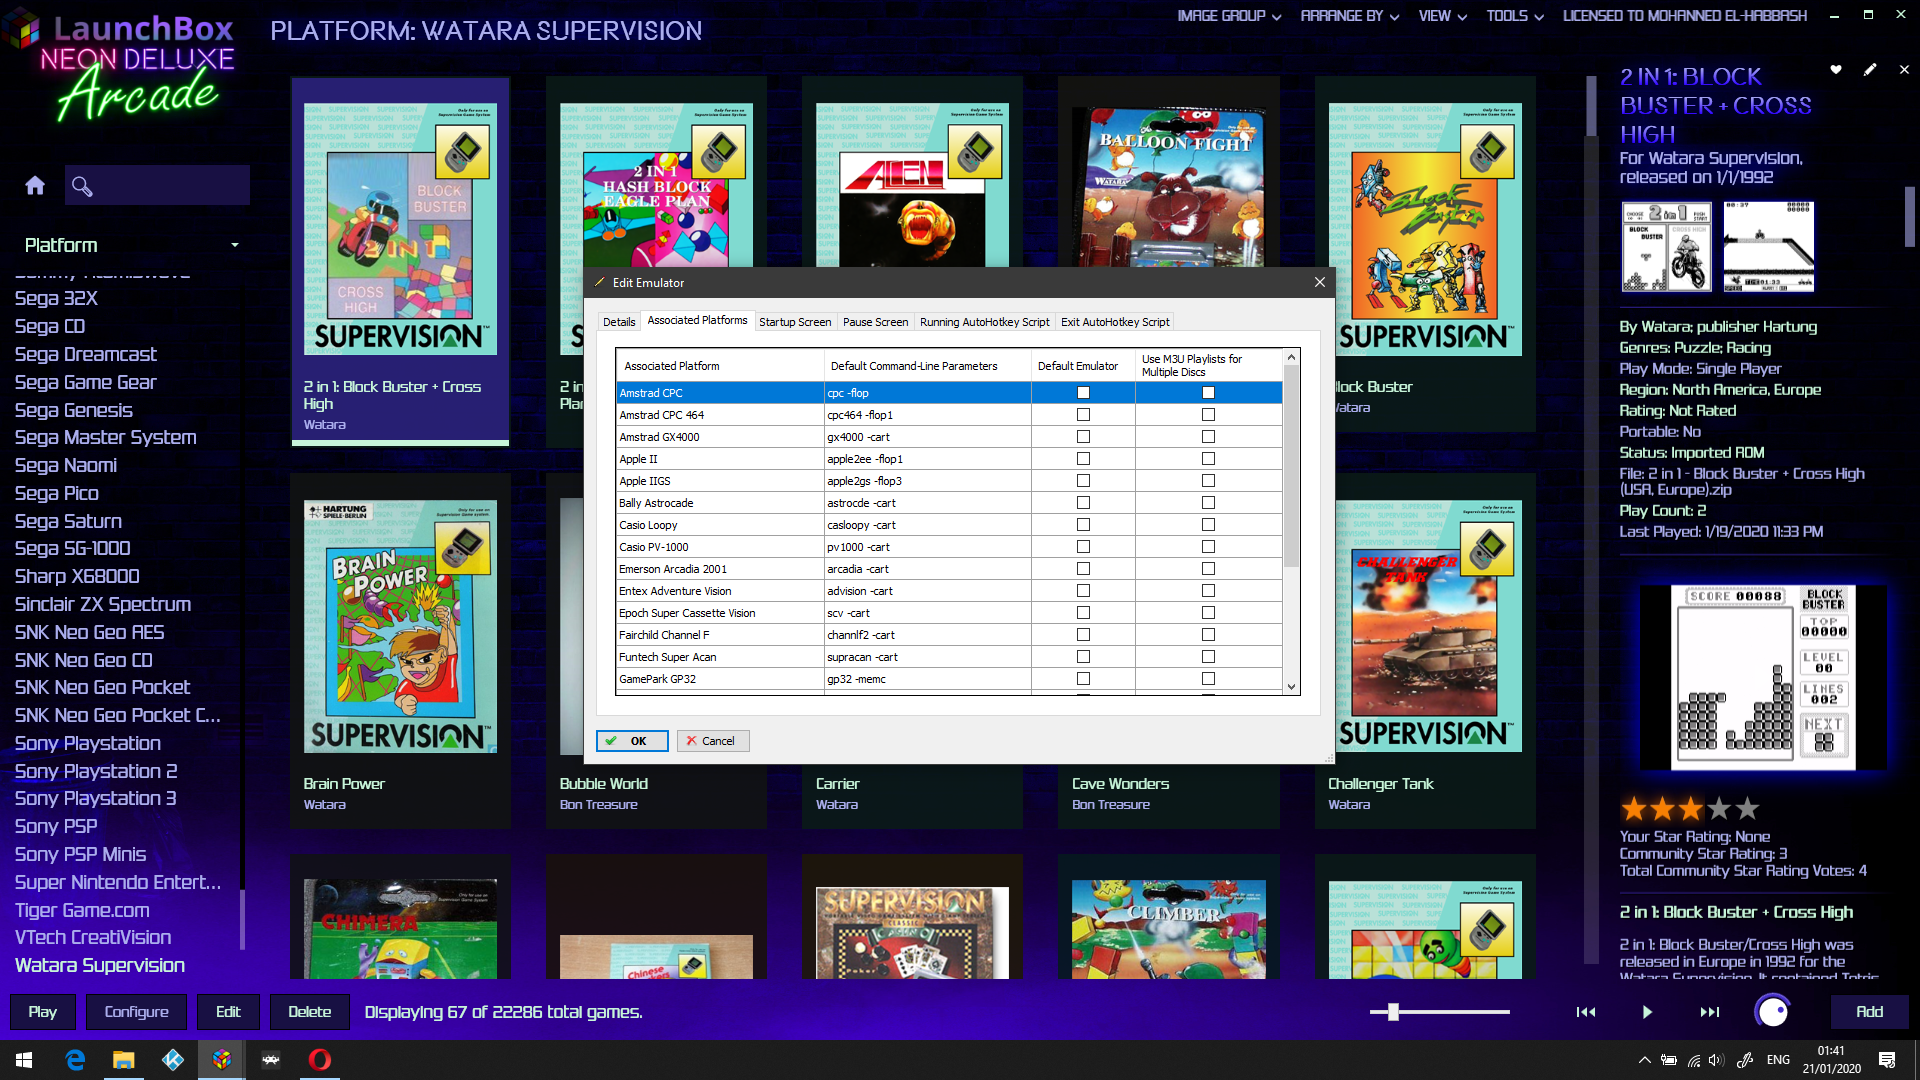
Task: Click the Play button in bottom bar
Action: 42,1012
